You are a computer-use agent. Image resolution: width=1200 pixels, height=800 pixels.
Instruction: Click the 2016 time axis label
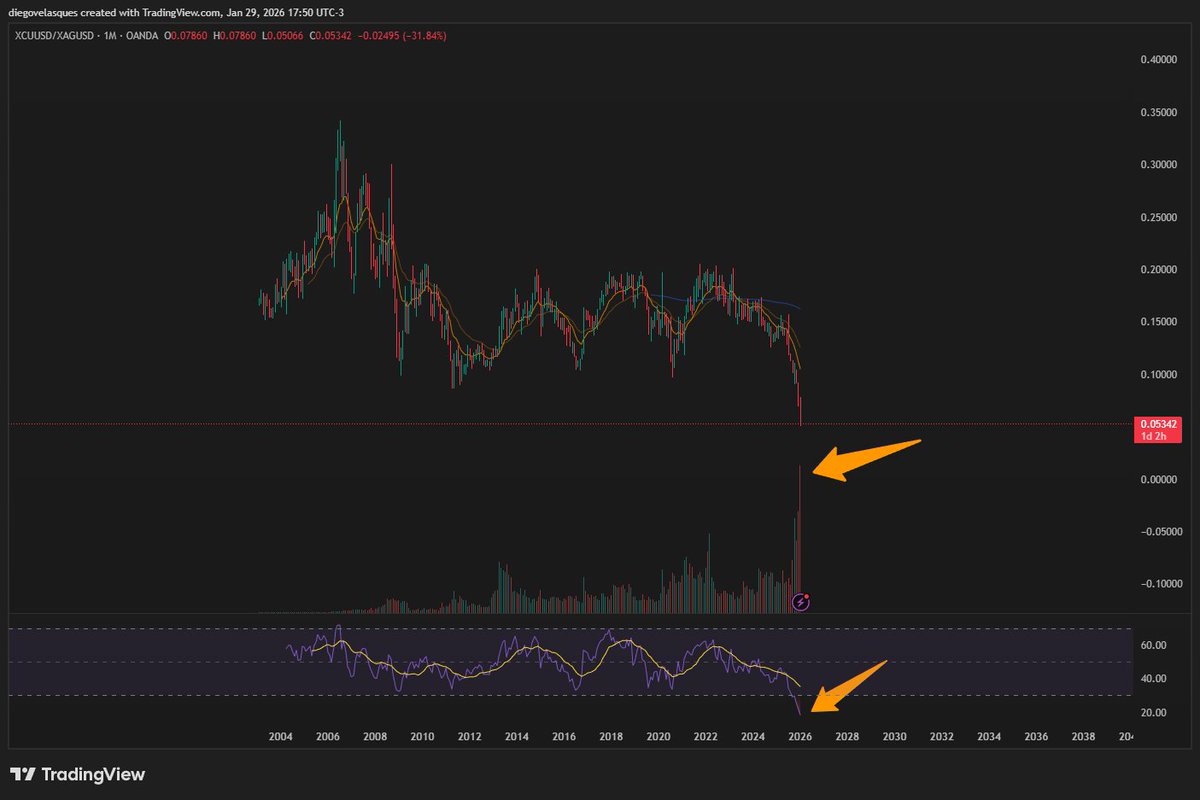click(x=563, y=737)
